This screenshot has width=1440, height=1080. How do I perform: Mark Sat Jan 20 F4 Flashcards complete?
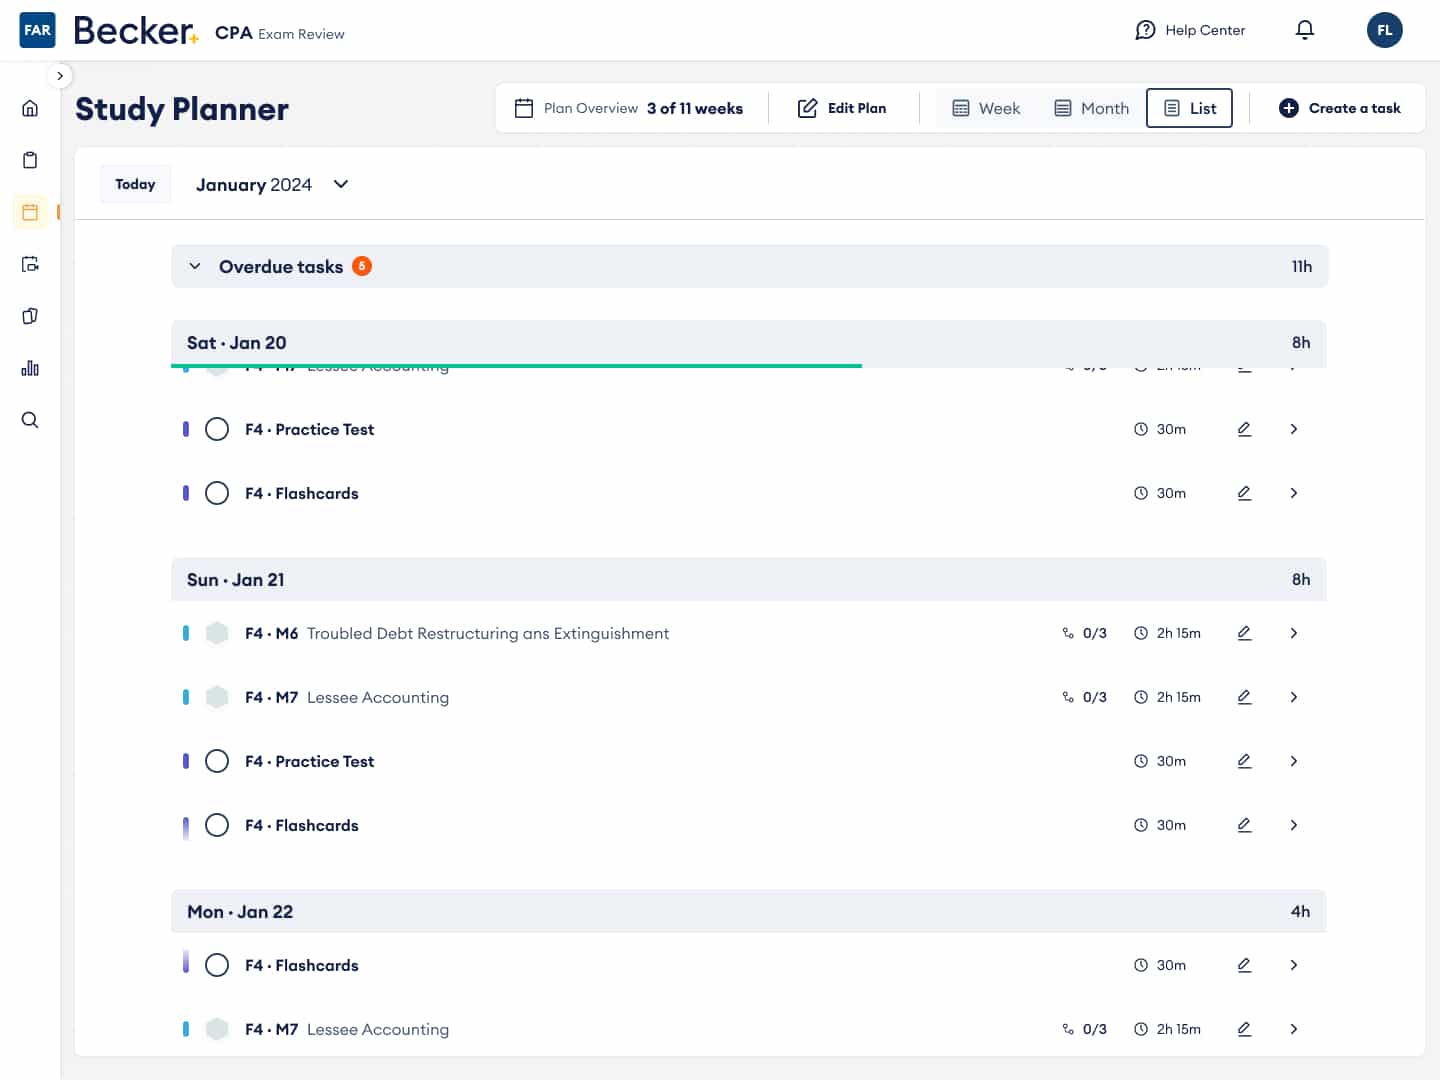(217, 493)
